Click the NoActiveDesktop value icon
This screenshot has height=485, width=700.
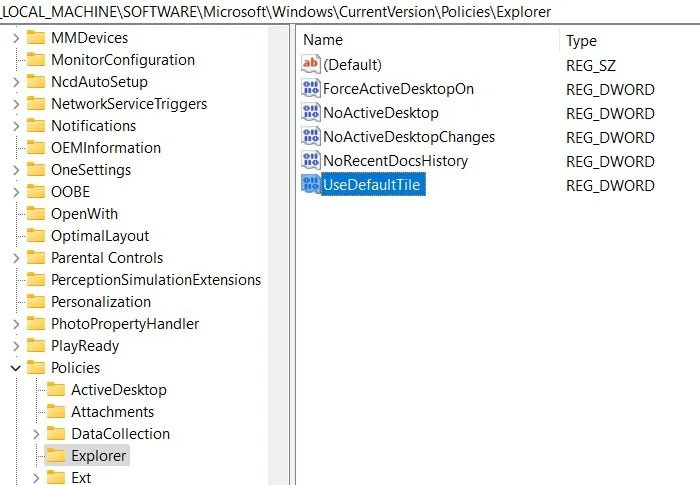(x=310, y=112)
